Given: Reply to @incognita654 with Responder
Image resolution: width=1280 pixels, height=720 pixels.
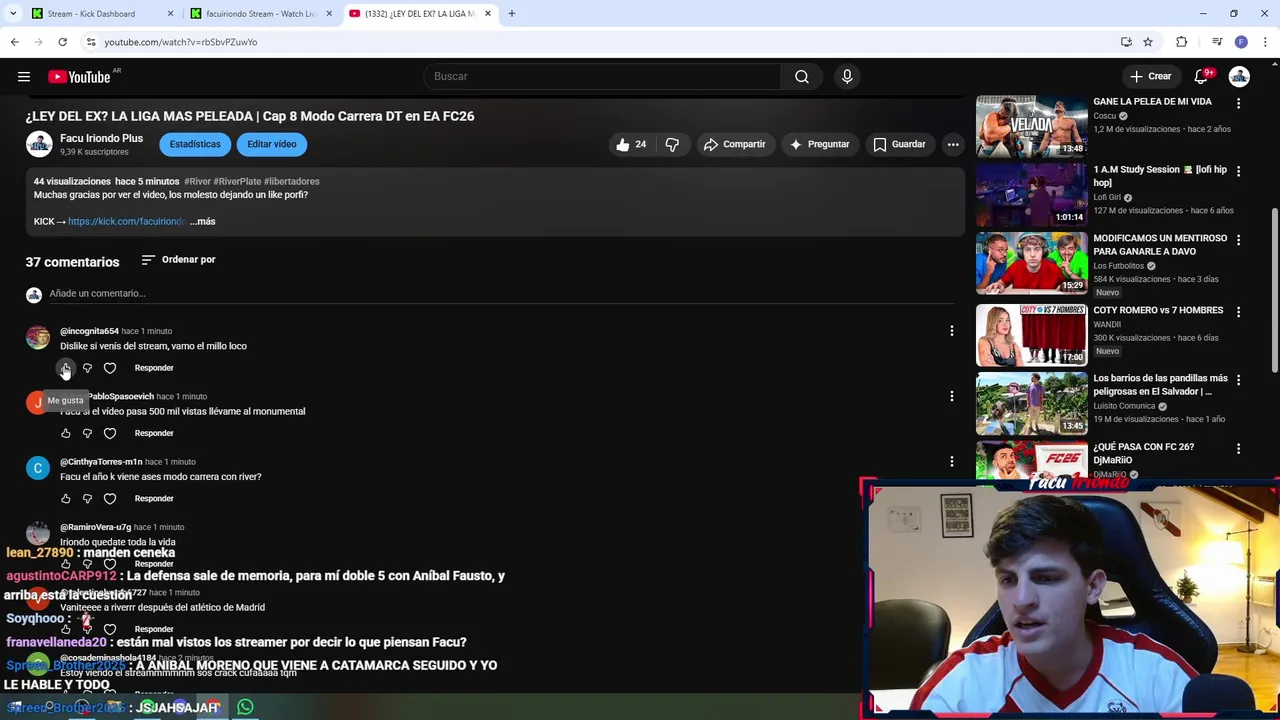Looking at the screenshot, I should (154, 368).
